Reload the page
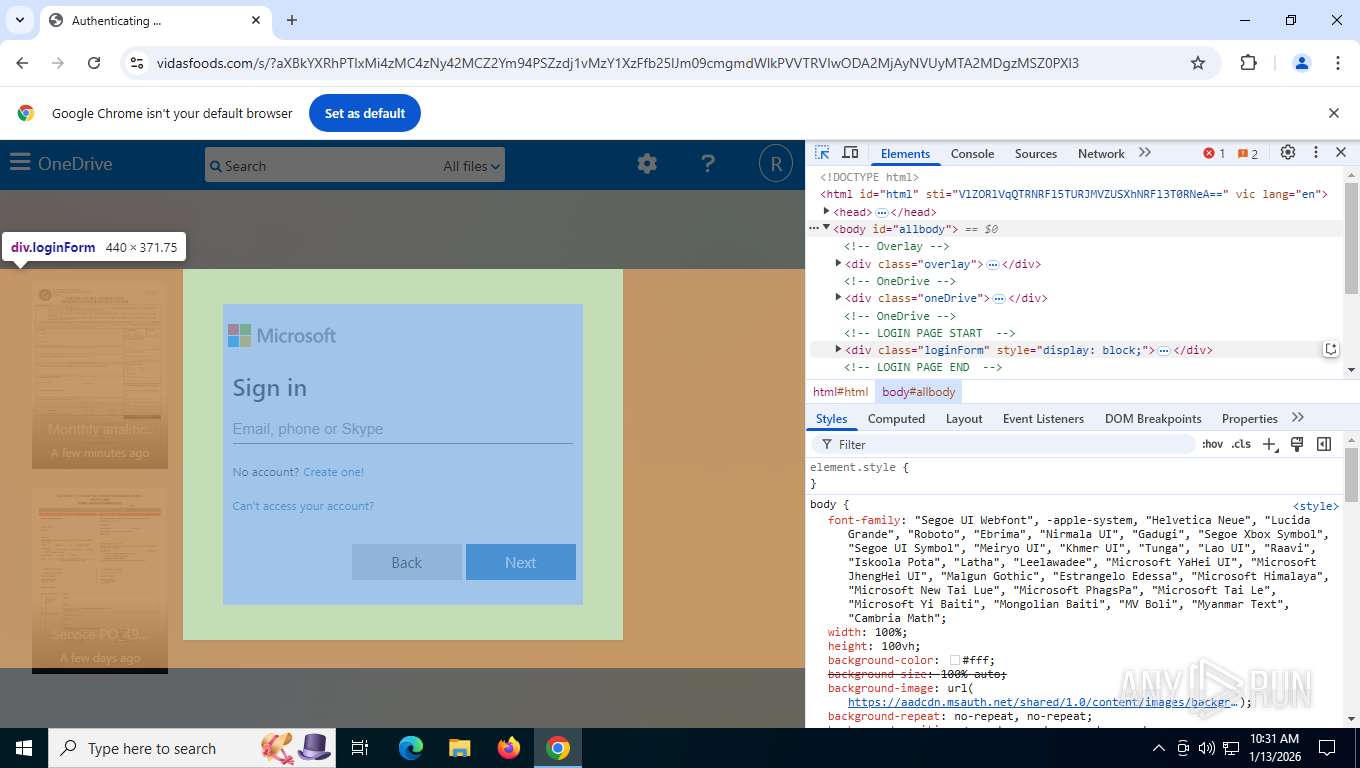1360x768 pixels. 94,63
